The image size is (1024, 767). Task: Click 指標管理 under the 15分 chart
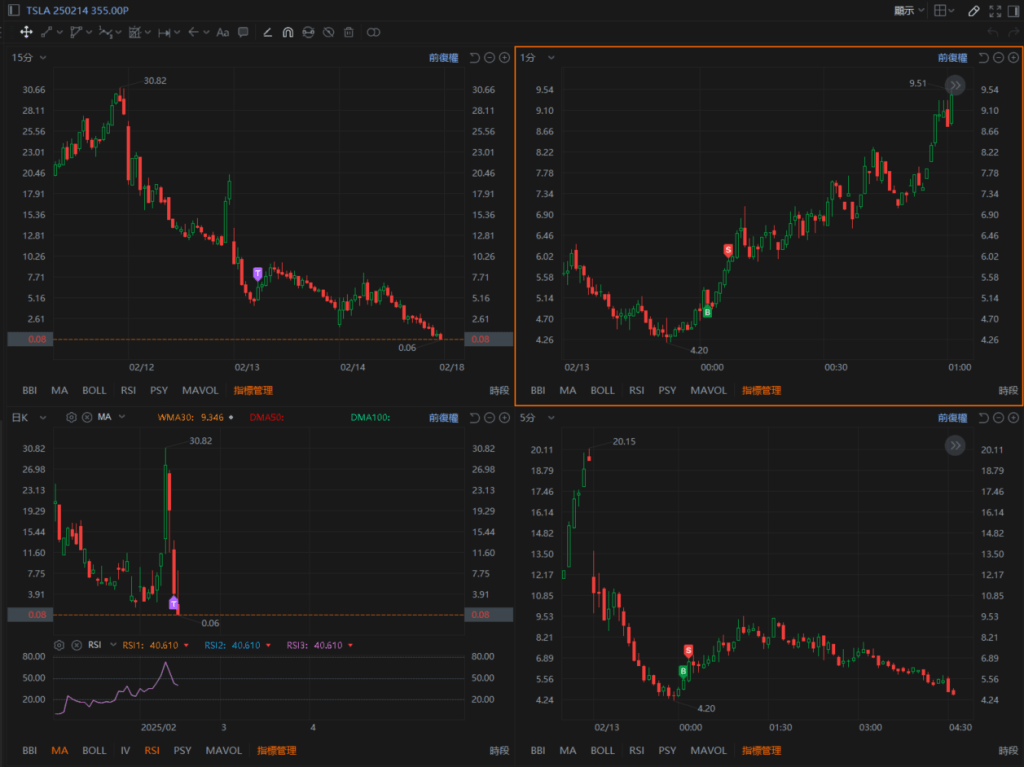pyautogui.click(x=252, y=390)
